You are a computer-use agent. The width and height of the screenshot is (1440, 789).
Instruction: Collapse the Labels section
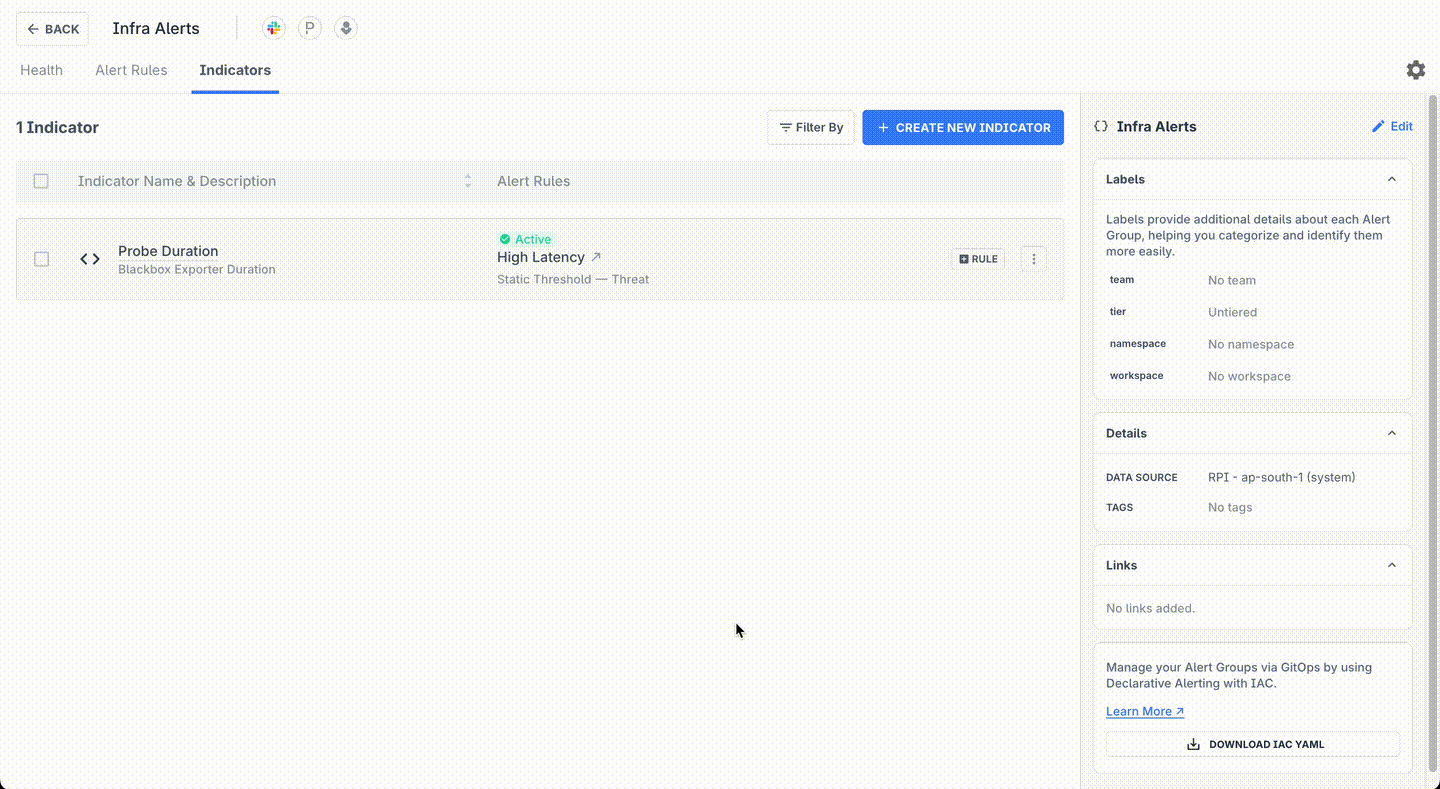[1391, 180]
